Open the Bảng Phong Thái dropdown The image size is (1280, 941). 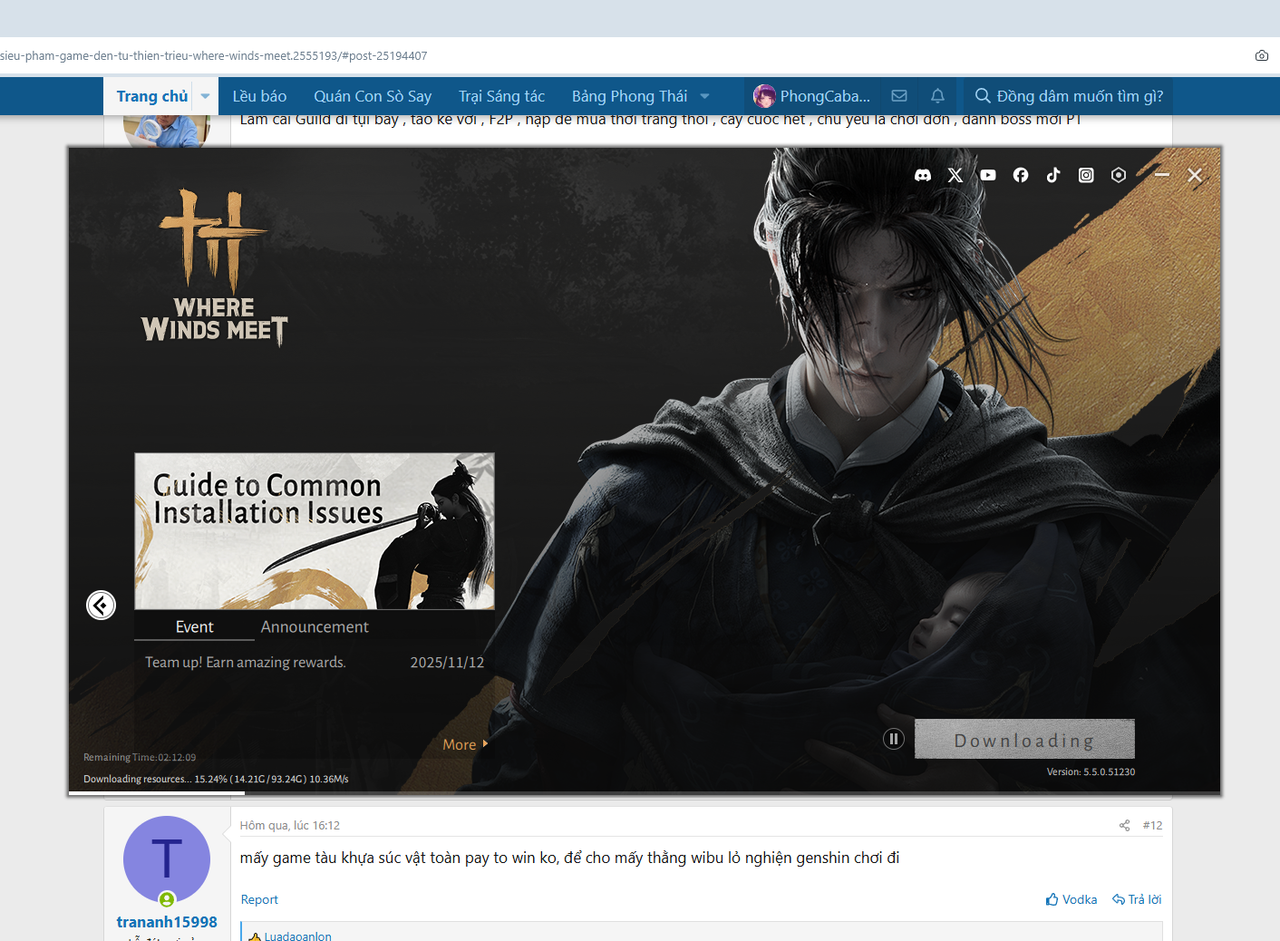point(640,95)
